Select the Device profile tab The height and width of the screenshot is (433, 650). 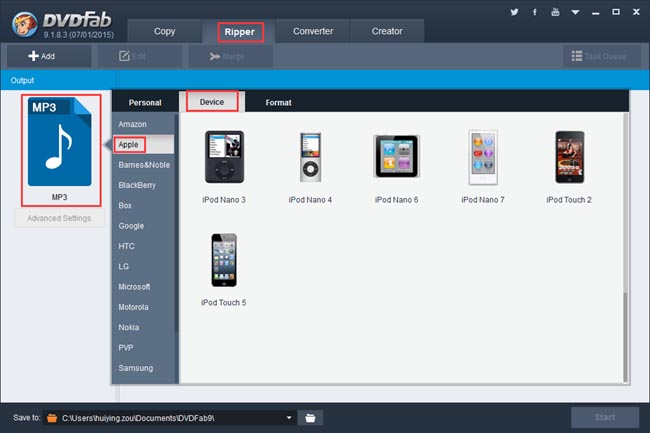(212, 102)
